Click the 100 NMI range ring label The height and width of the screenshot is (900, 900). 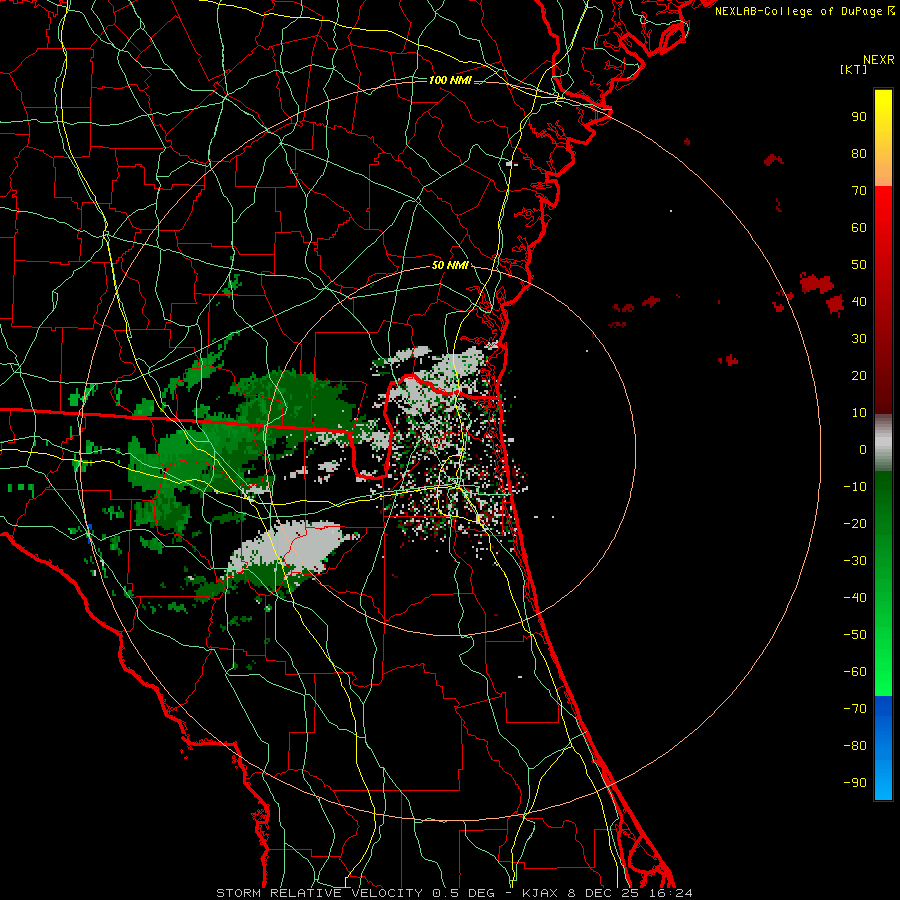tap(450, 80)
